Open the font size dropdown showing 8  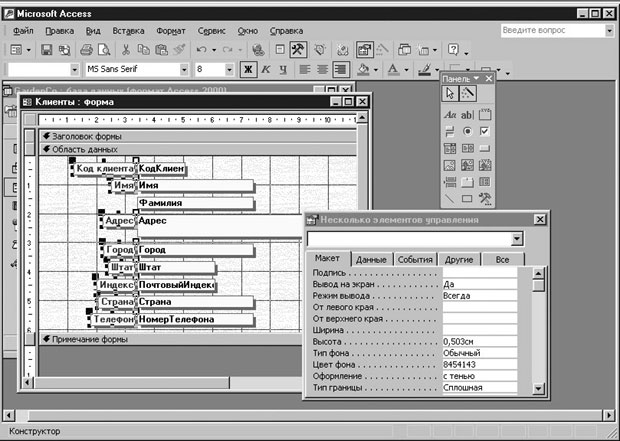pos(229,70)
